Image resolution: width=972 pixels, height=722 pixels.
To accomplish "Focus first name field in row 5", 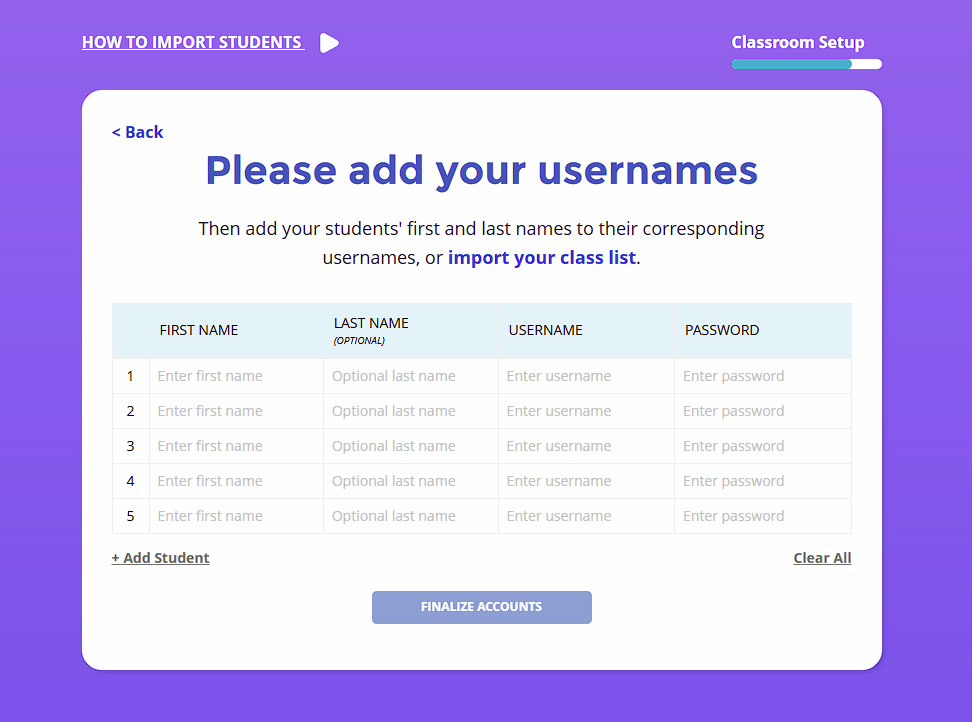I will (236, 516).
